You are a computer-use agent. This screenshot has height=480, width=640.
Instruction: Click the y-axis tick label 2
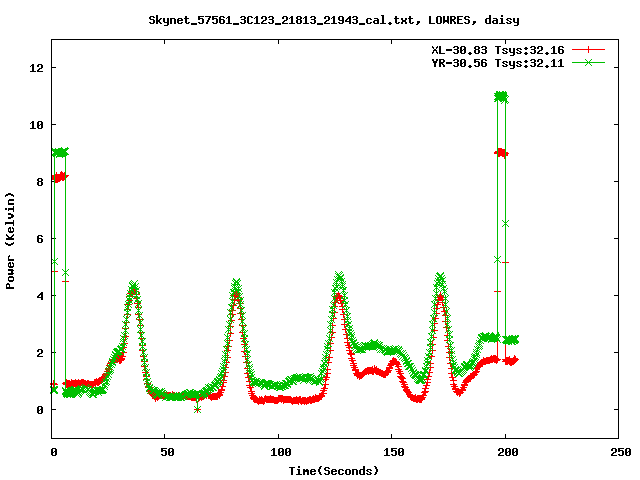(40, 353)
